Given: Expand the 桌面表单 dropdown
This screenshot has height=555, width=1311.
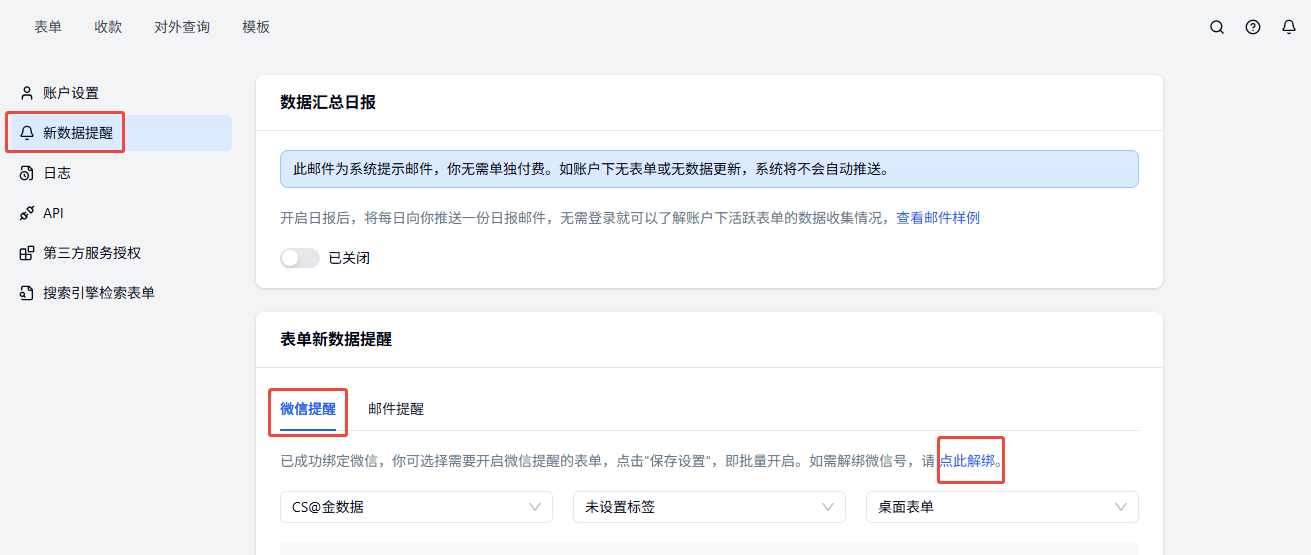Looking at the screenshot, I should tap(1002, 507).
